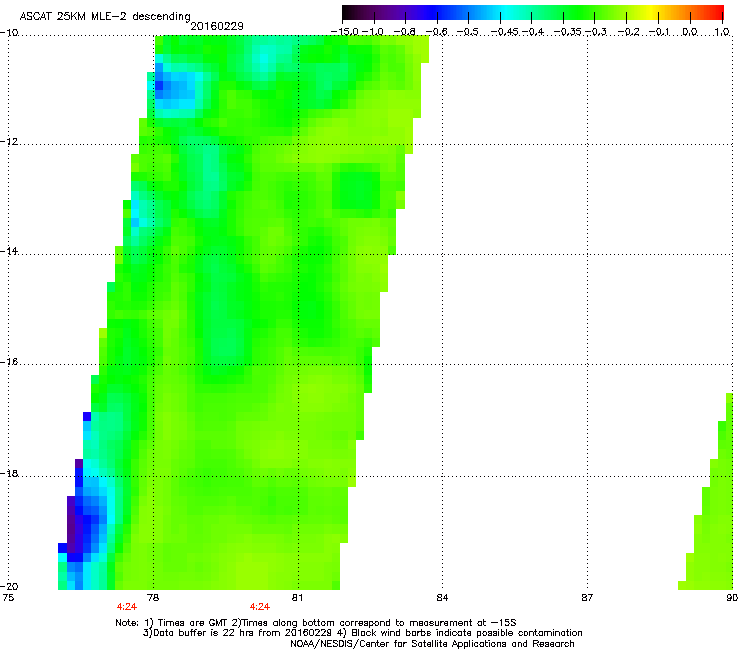Click the -0.45 color scale label
The height and width of the screenshot is (650, 740).
pyautogui.click(x=504, y=32)
